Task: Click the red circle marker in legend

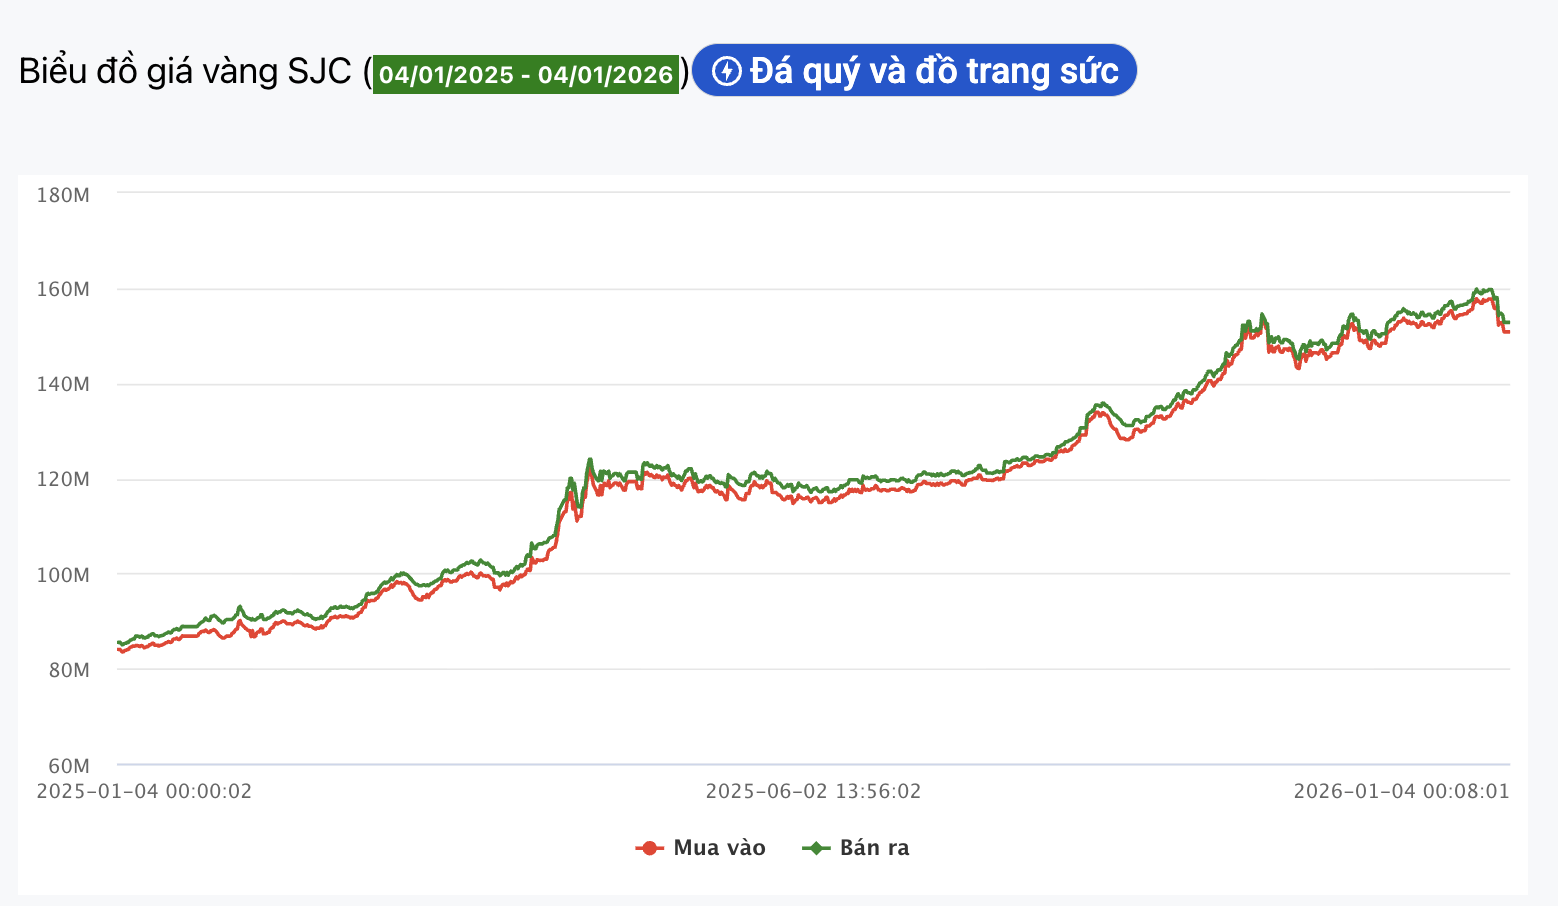Action: 649,848
